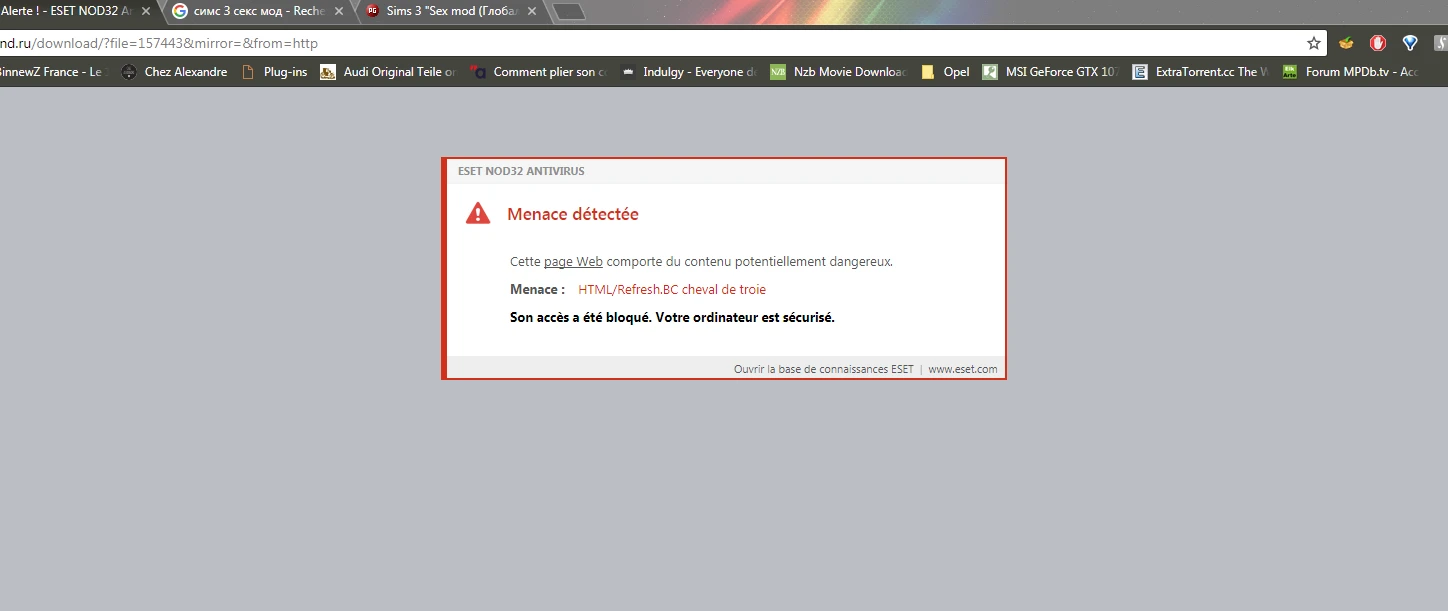Close the Sims 3 Sex mod tab
Viewport: 1448px width, 611px height.
click(x=531, y=12)
